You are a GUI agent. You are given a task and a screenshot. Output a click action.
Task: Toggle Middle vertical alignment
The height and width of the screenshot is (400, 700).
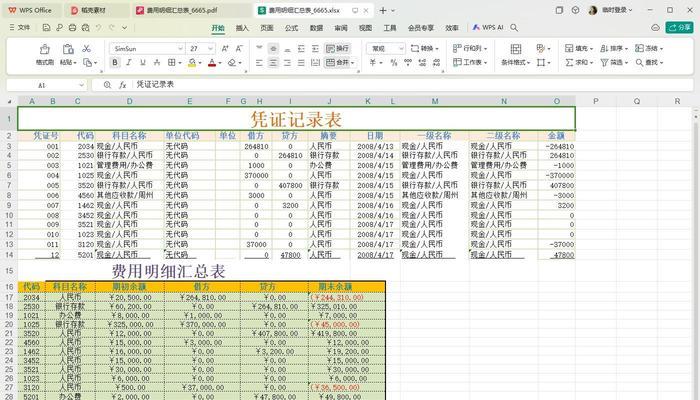pyautogui.click(x=273, y=48)
